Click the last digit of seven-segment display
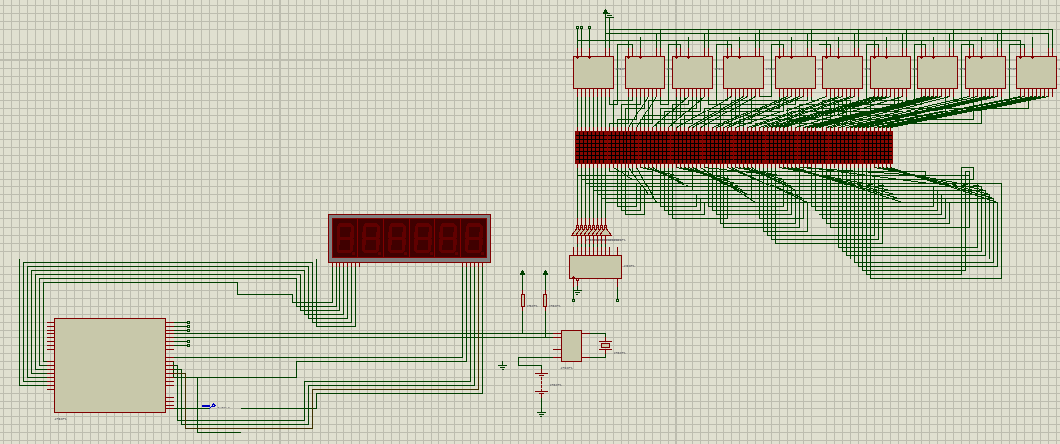 [x=473, y=238]
